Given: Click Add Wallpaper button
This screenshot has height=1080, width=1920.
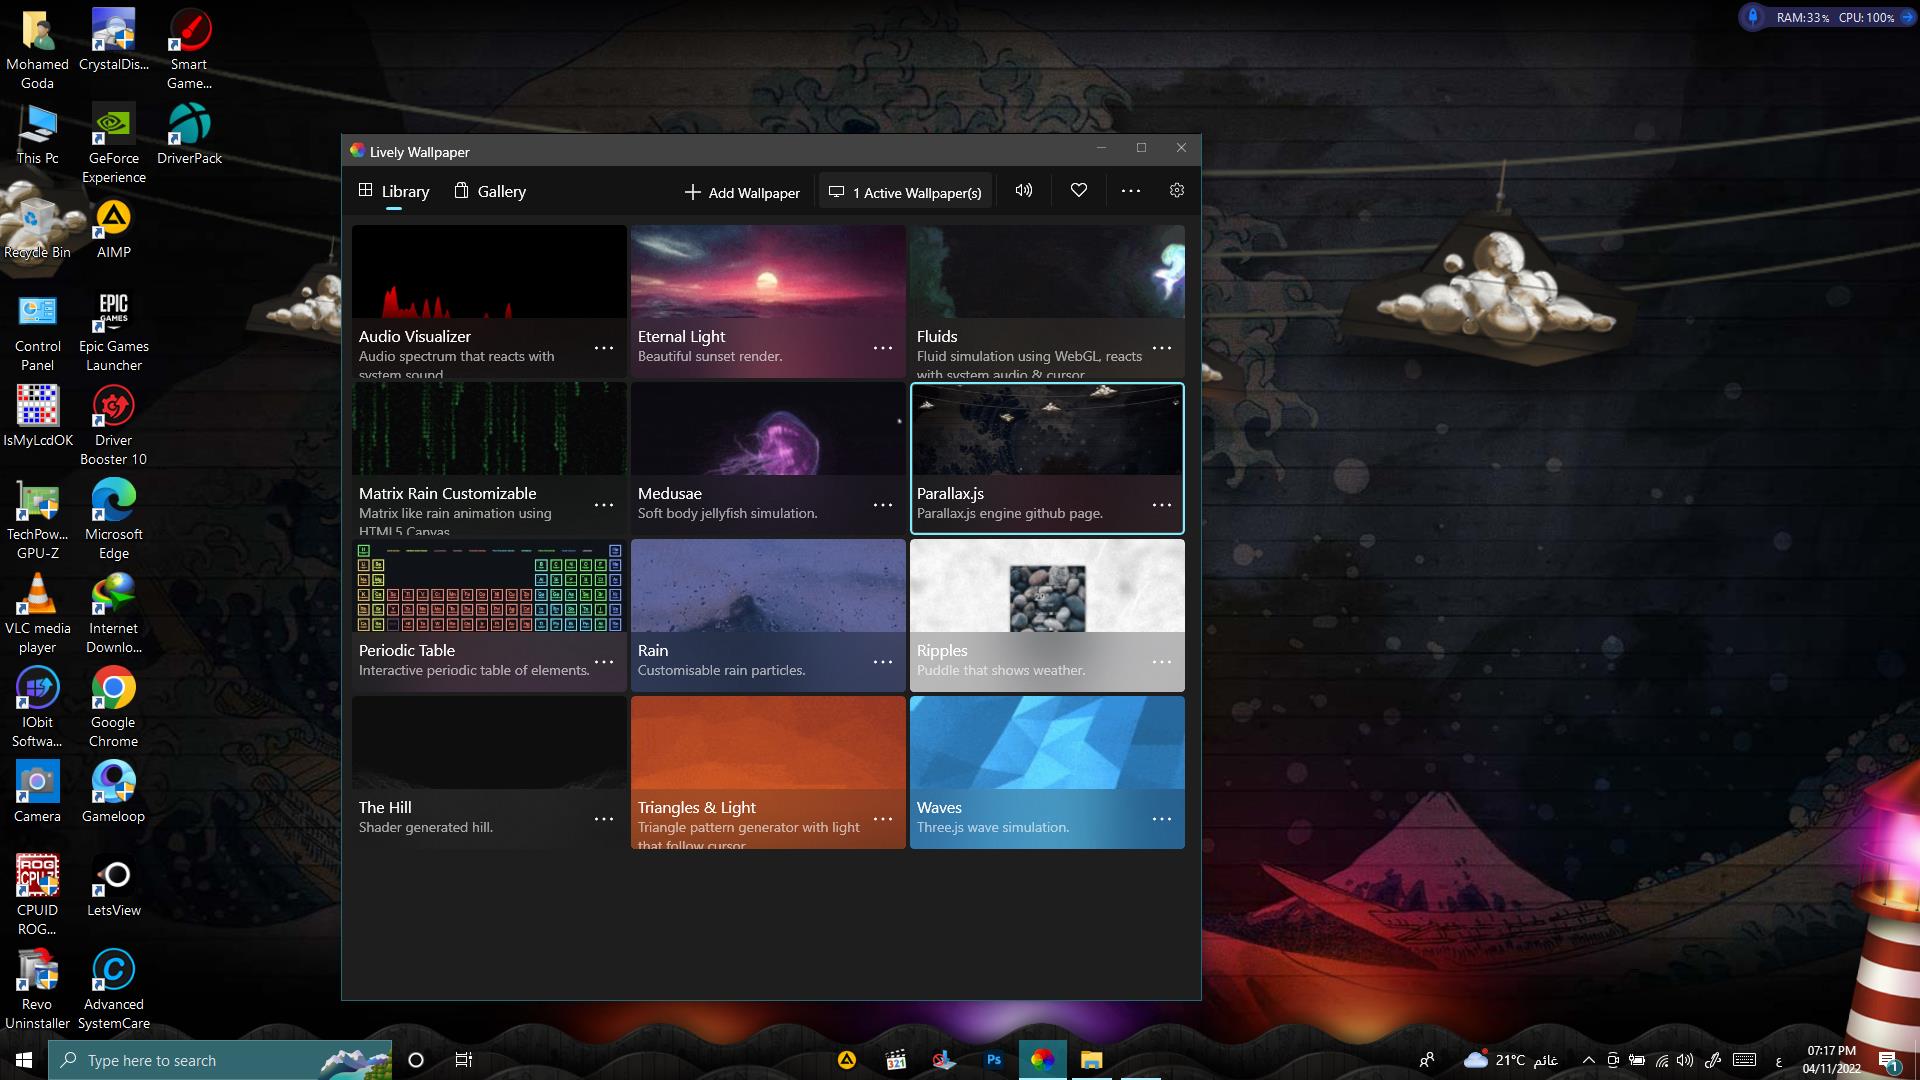Looking at the screenshot, I should (742, 192).
